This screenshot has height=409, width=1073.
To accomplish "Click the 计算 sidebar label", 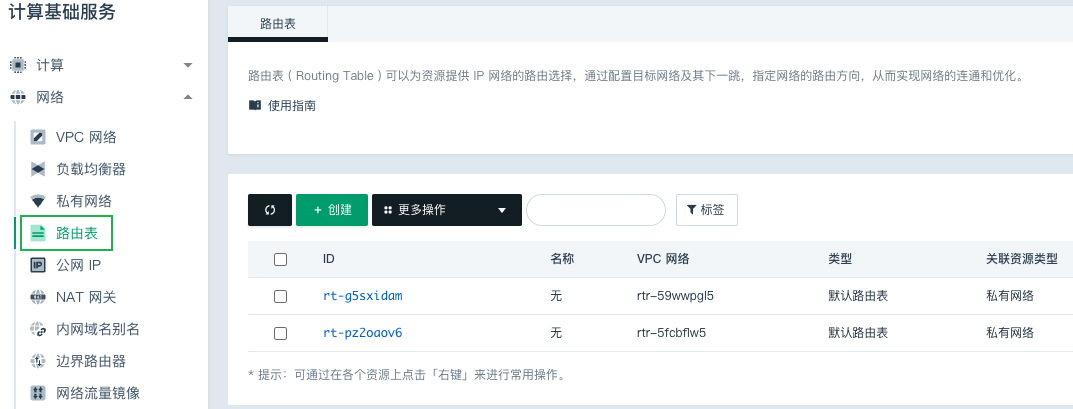I will pos(50,66).
